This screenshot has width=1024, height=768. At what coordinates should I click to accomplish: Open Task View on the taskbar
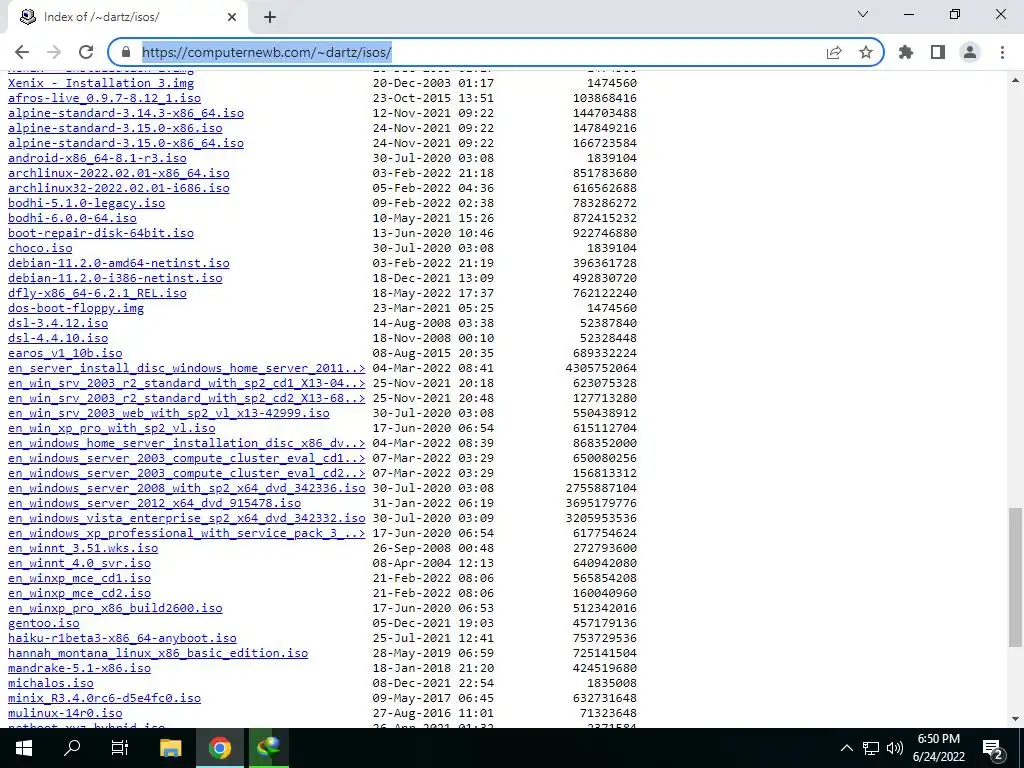(x=120, y=748)
